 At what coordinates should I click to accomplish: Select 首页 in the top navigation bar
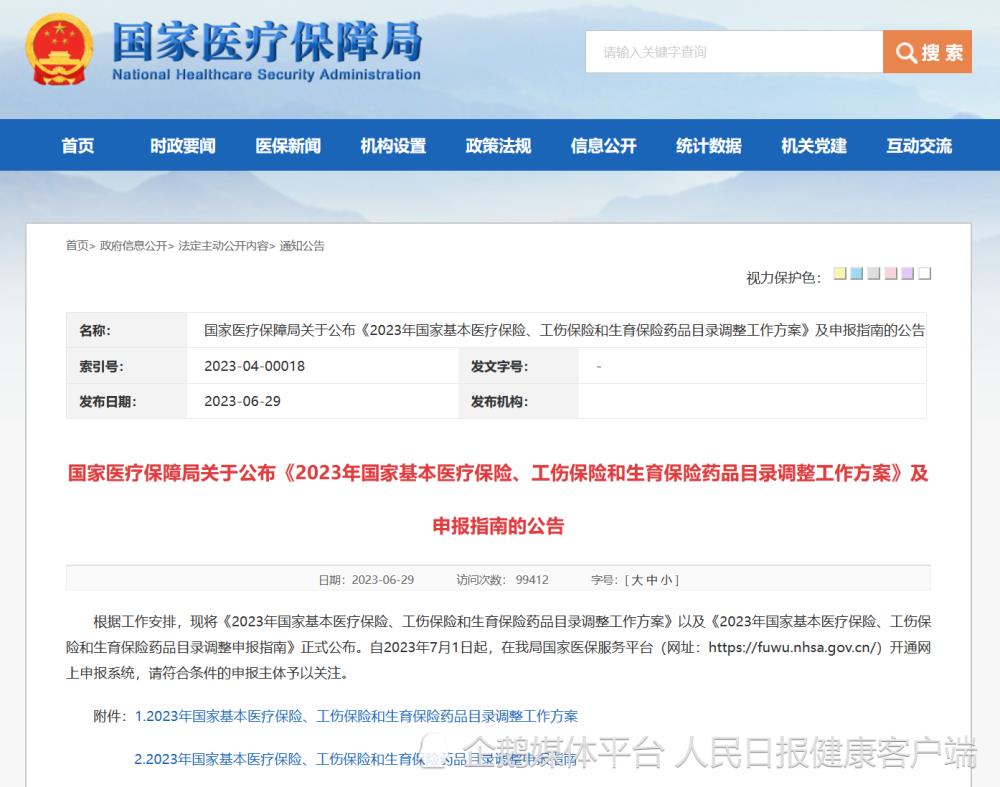tap(78, 145)
